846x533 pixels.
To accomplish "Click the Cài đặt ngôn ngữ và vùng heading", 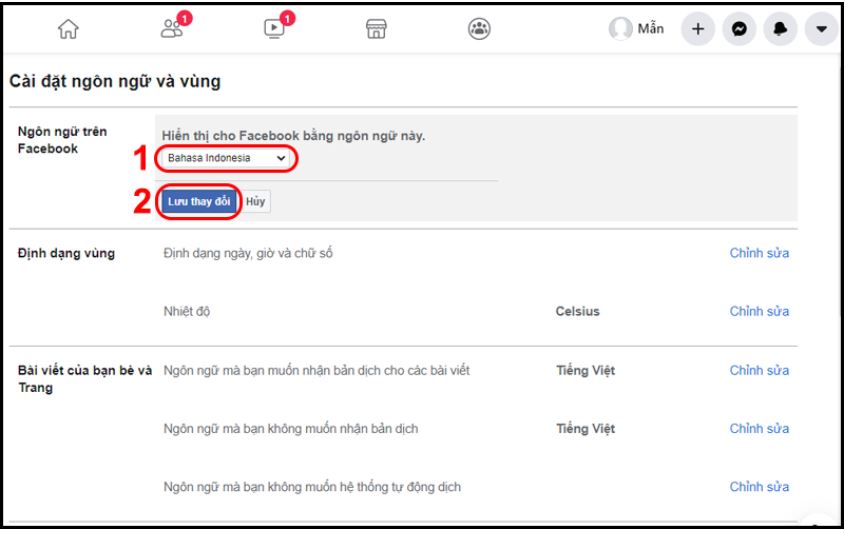I will point(115,81).
